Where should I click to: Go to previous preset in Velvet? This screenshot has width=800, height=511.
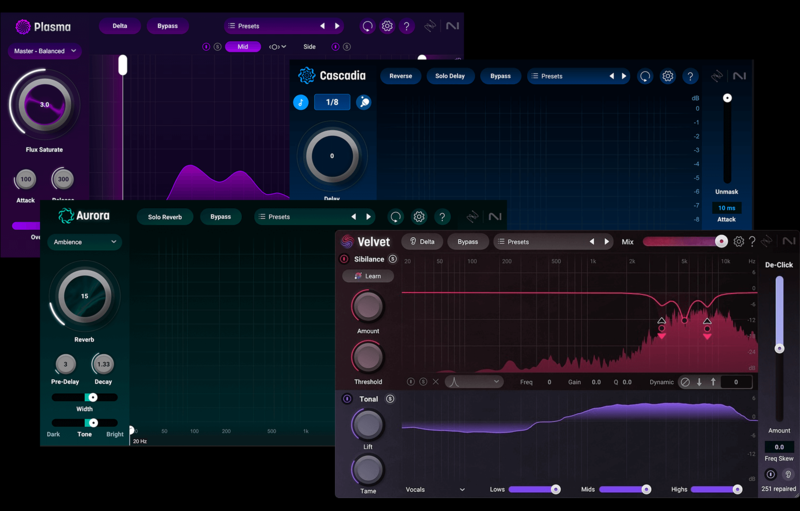[x=592, y=242]
